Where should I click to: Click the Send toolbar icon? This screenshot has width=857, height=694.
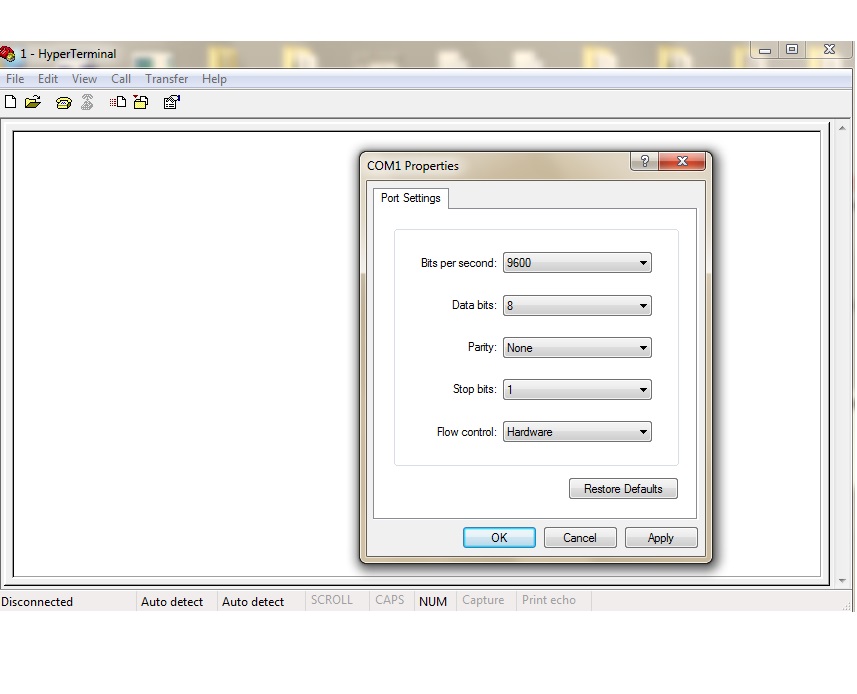pyautogui.click(x=118, y=102)
